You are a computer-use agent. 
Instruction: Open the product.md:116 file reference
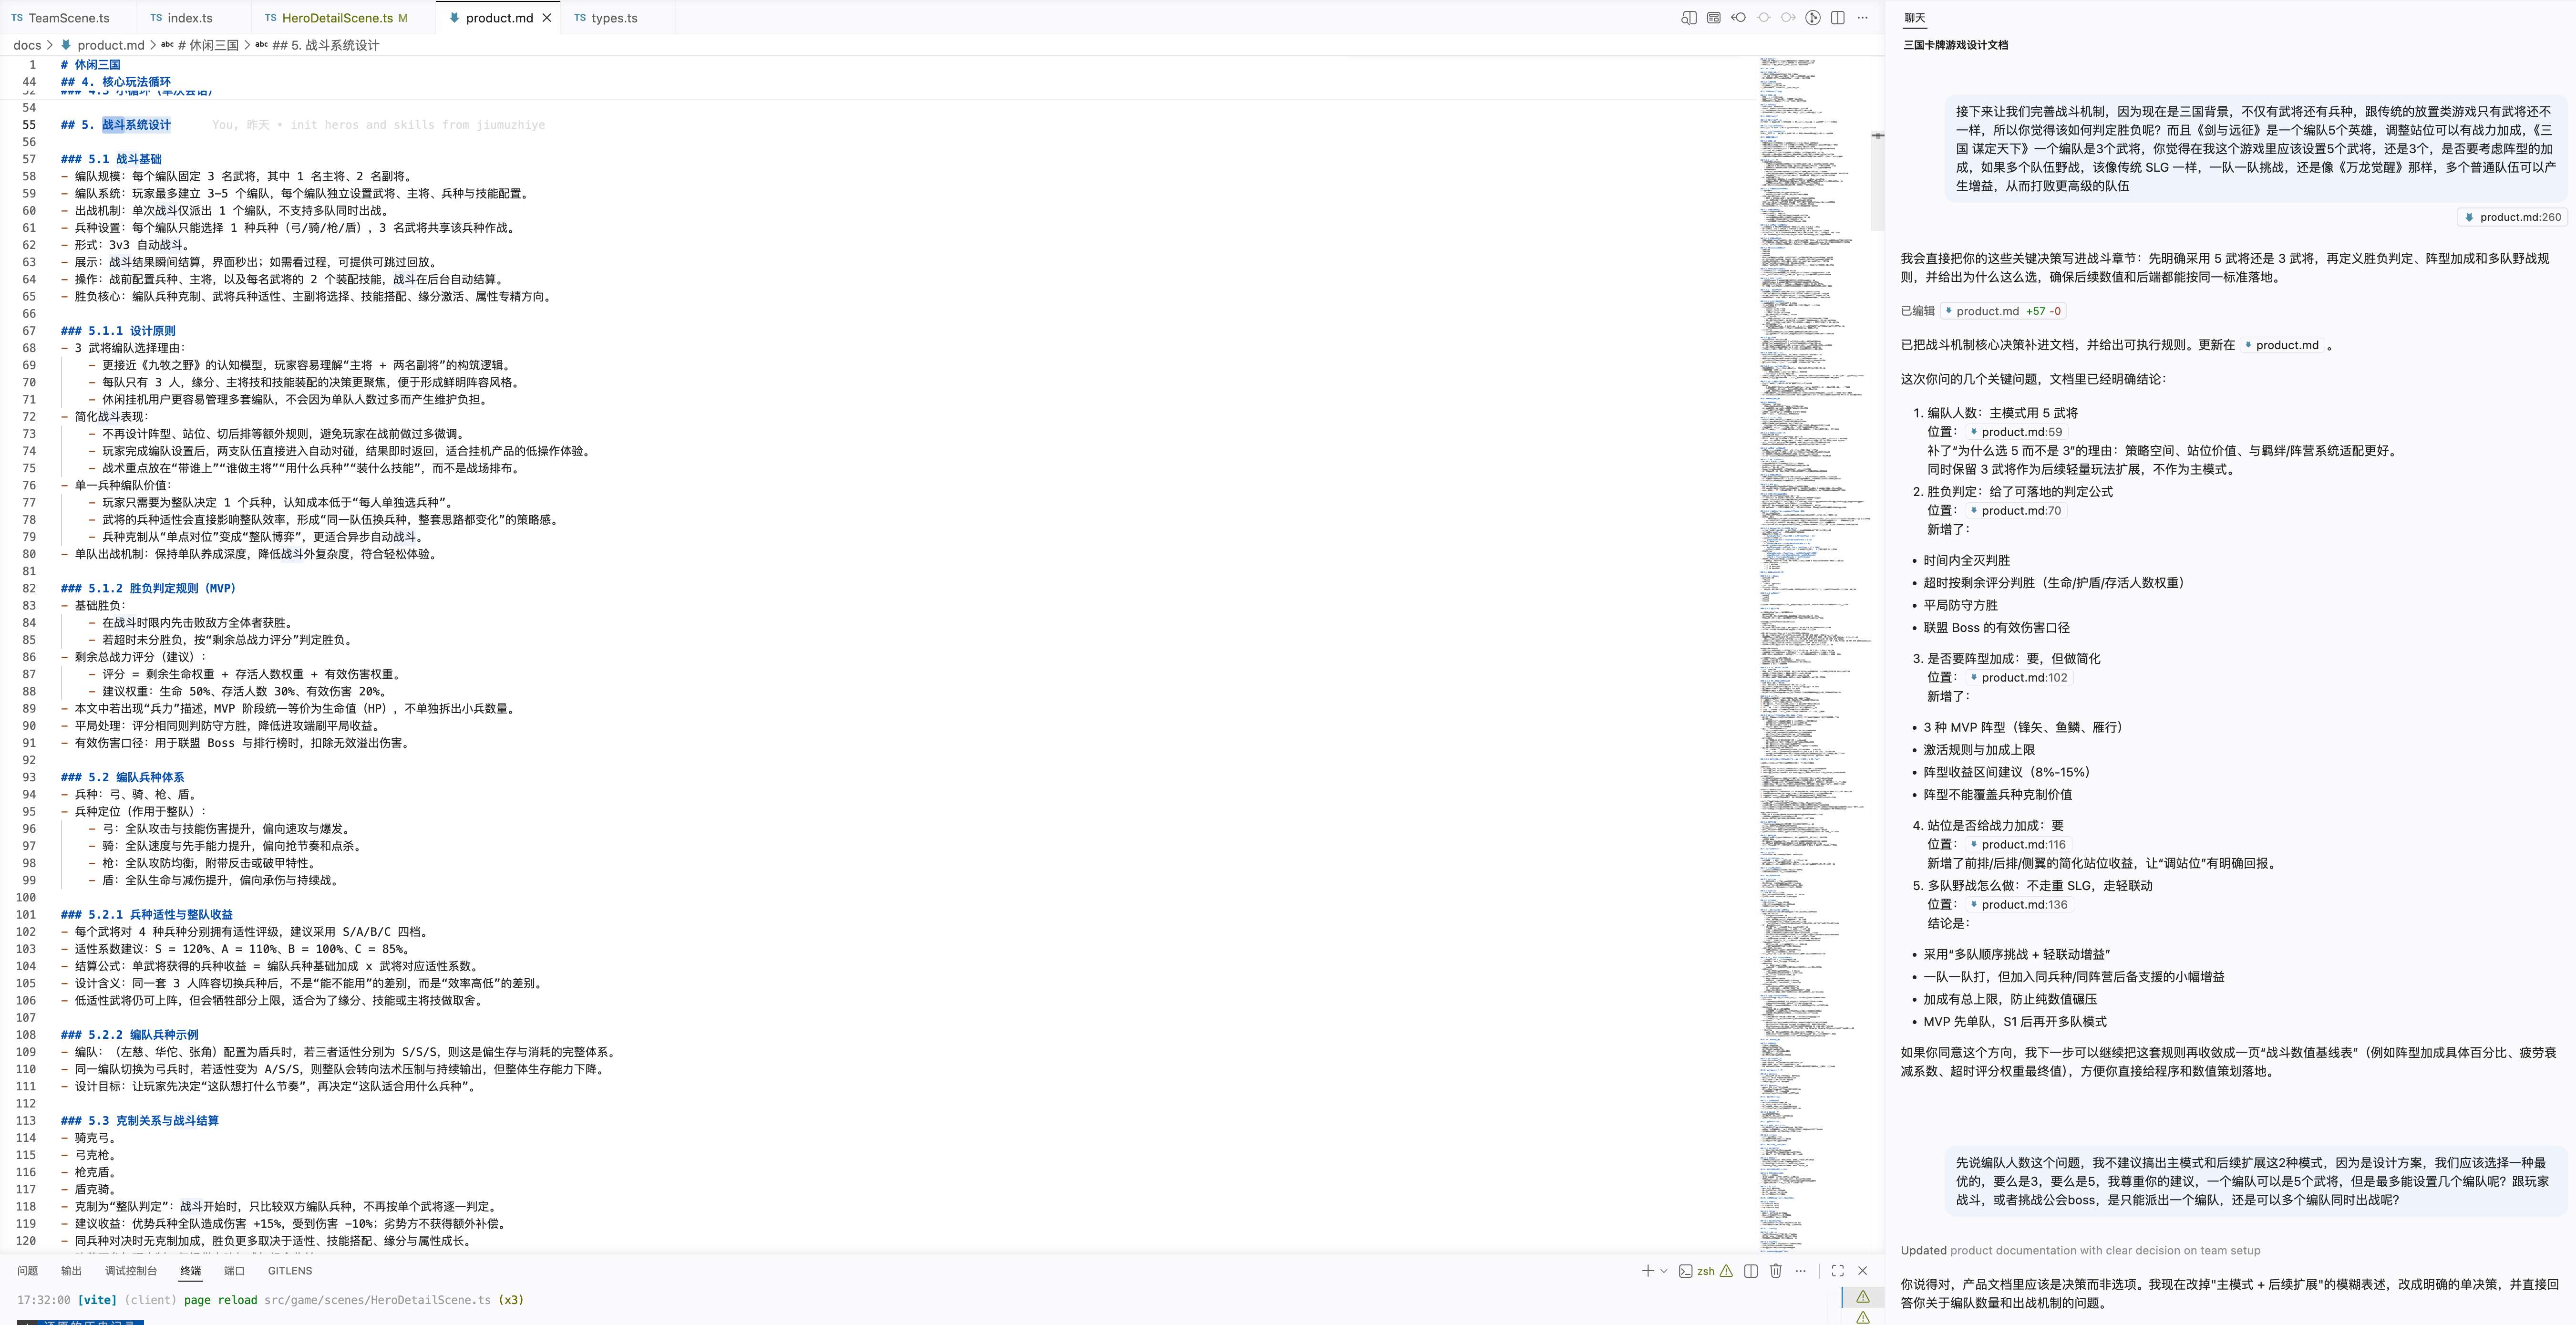point(2018,844)
